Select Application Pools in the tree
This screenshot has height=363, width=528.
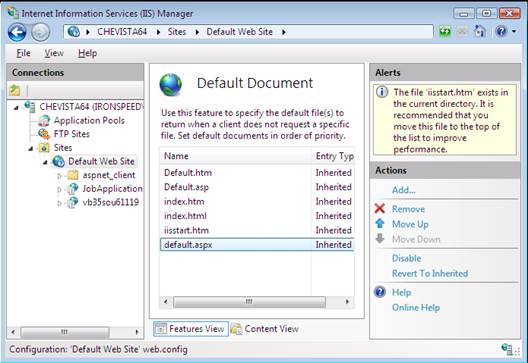89,121
